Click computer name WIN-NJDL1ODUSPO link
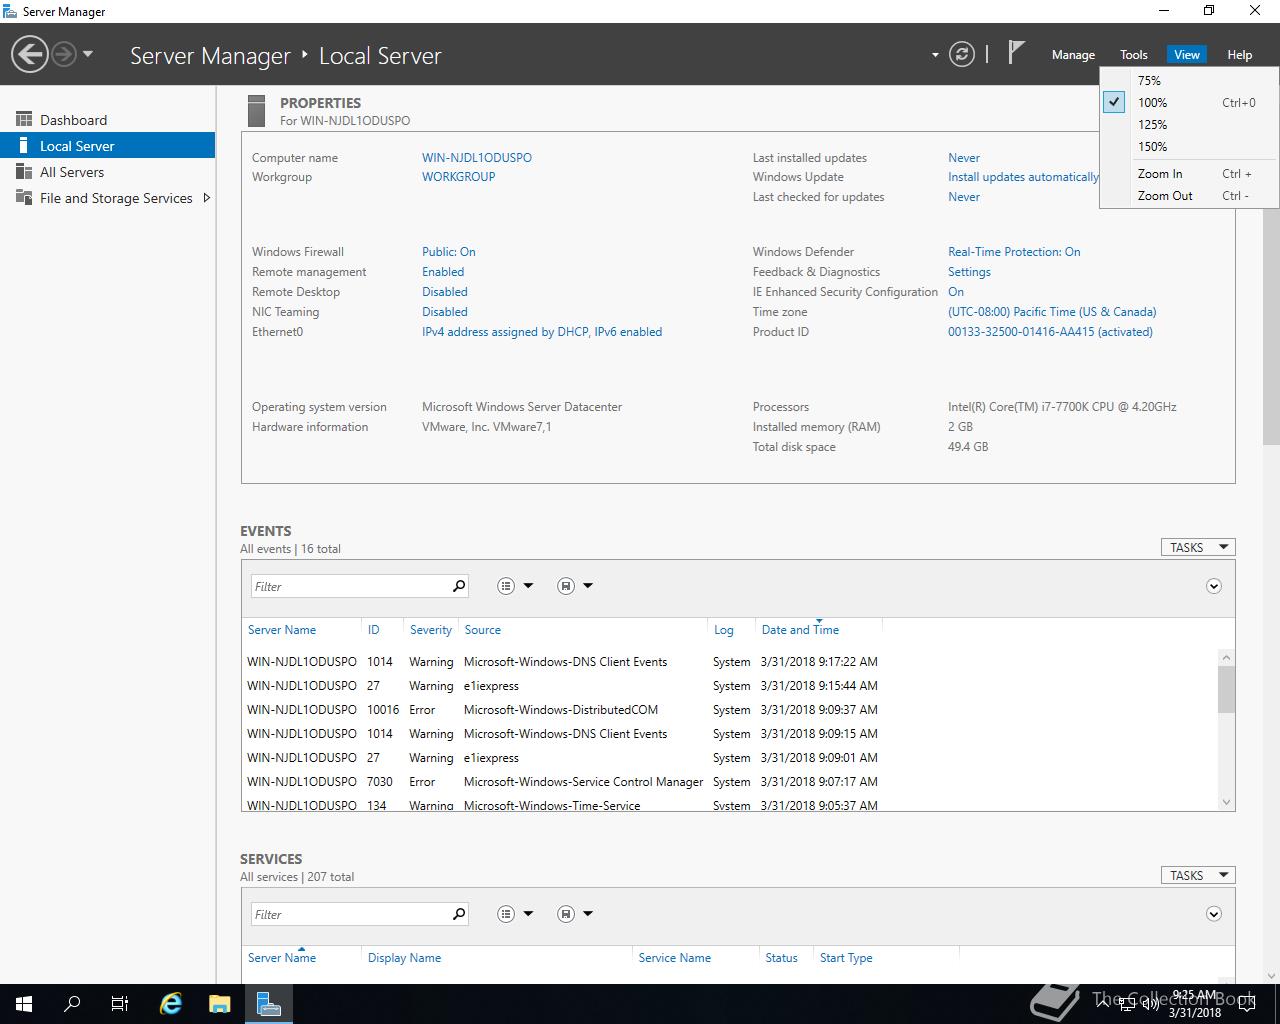Image resolution: width=1280 pixels, height=1024 pixels. click(477, 158)
